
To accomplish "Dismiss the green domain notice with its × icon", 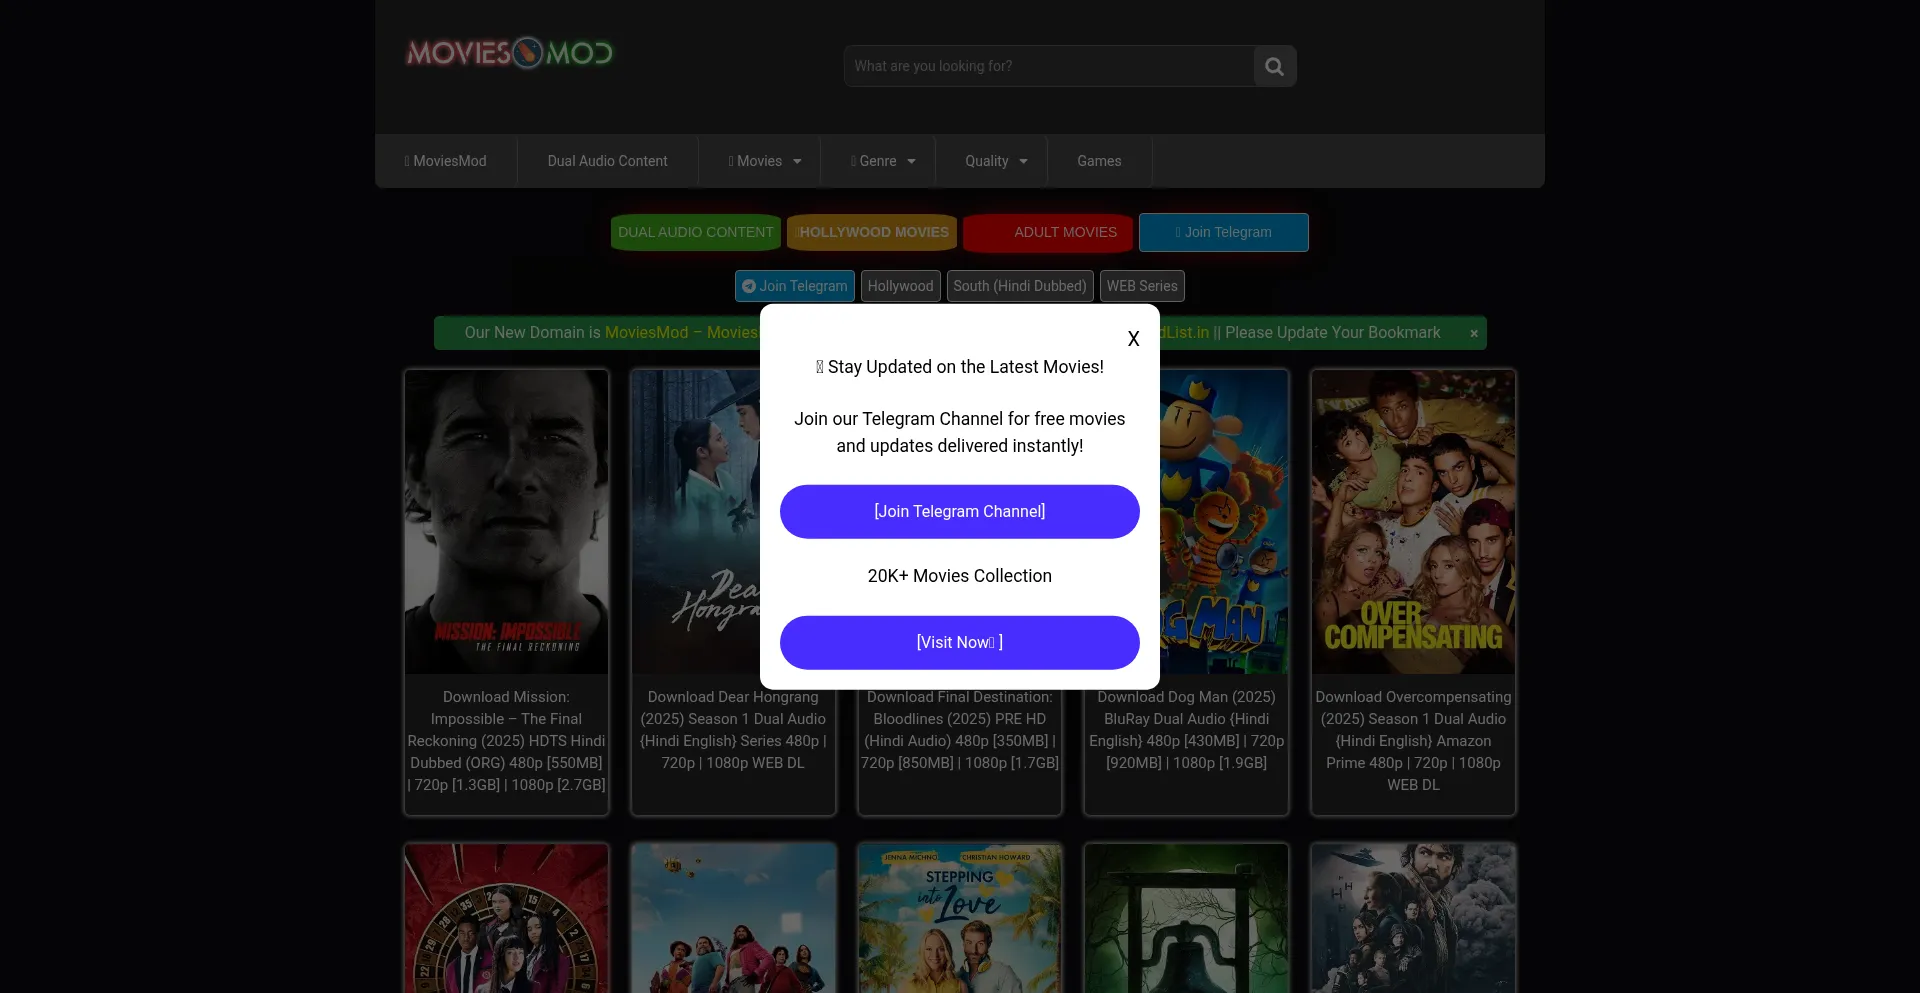I will [x=1474, y=333].
